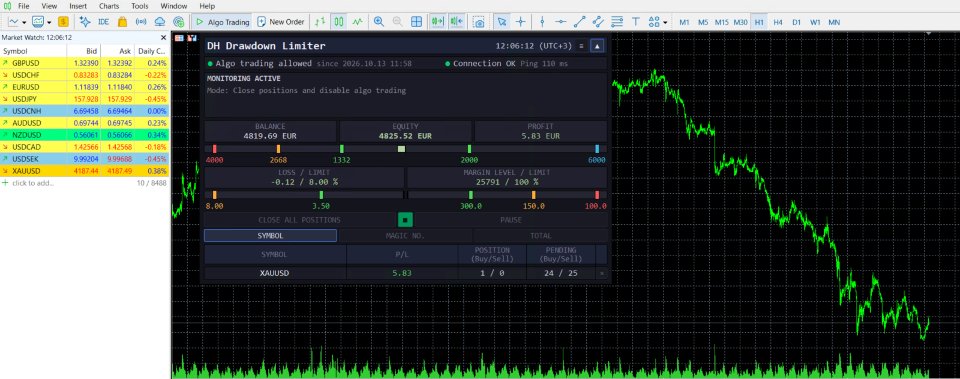Open the Insert menu
This screenshot has width=960, height=379.
(x=78, y=6)
